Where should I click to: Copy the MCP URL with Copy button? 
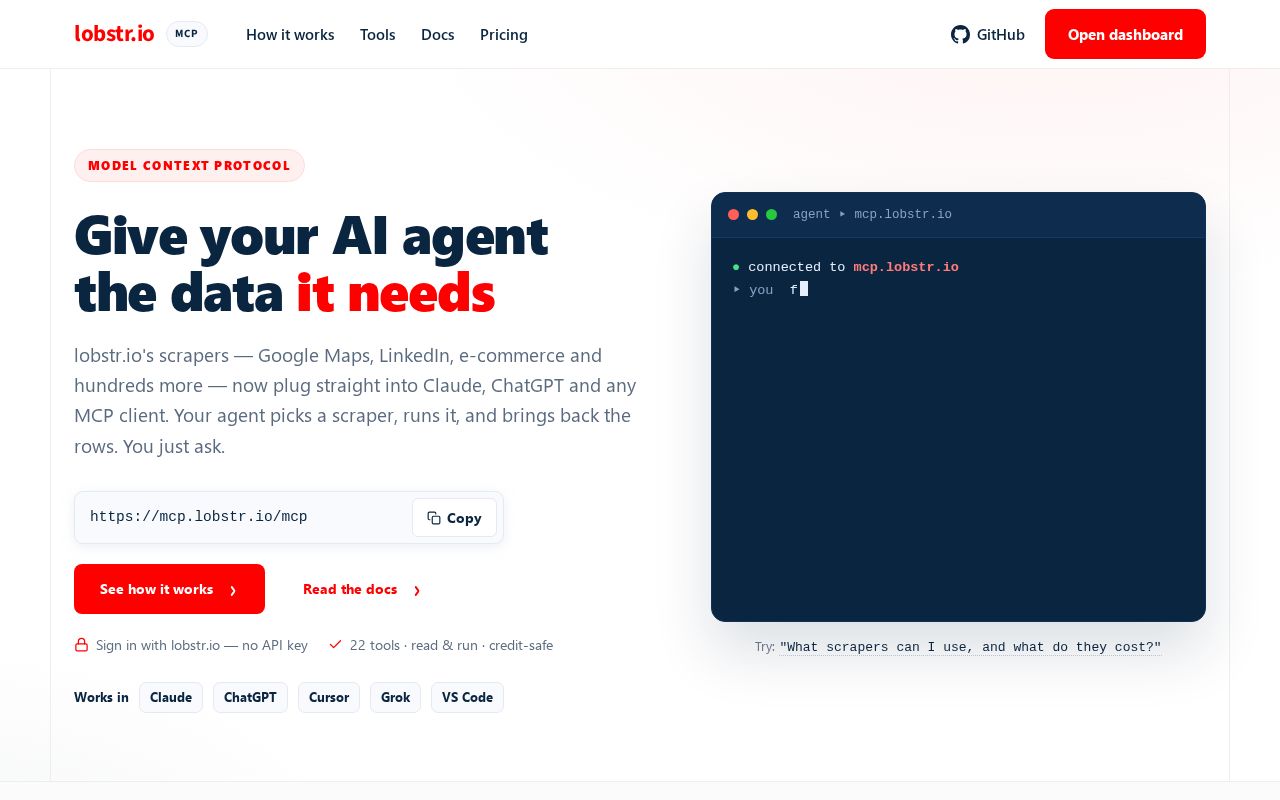click(454, 518)
